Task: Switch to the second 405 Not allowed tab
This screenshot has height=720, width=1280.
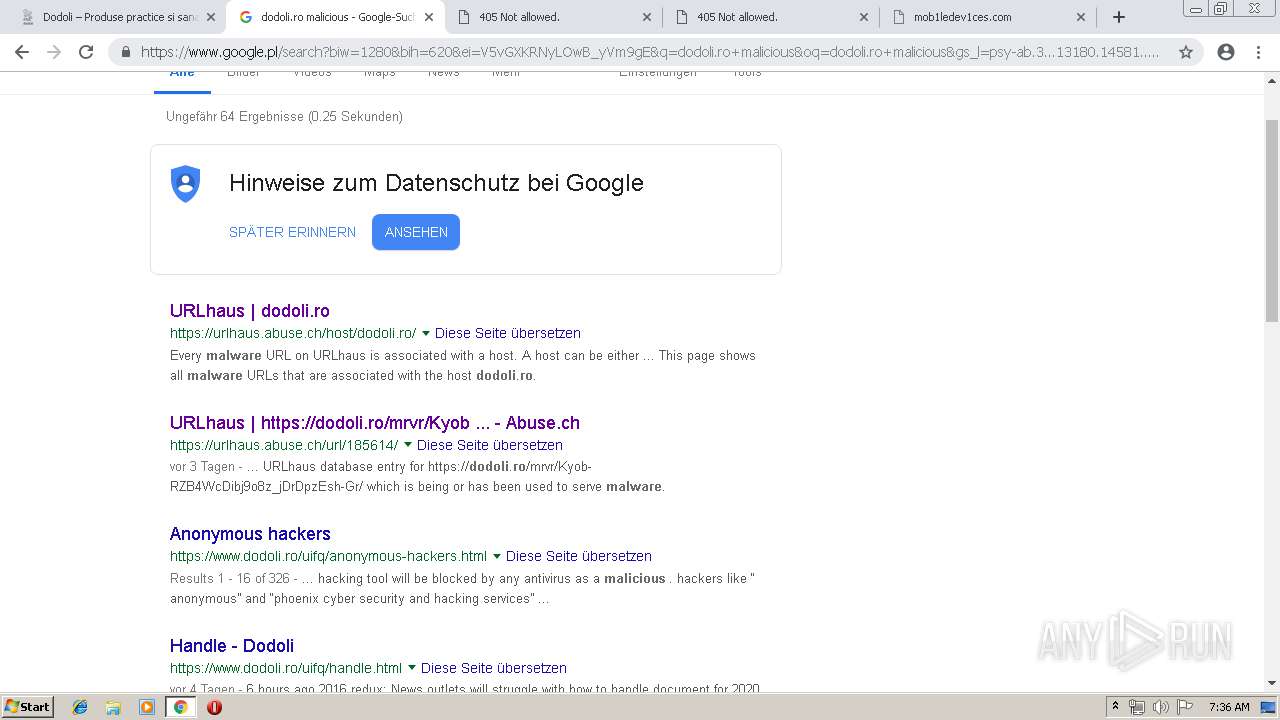Action: (x=771, y=17)
